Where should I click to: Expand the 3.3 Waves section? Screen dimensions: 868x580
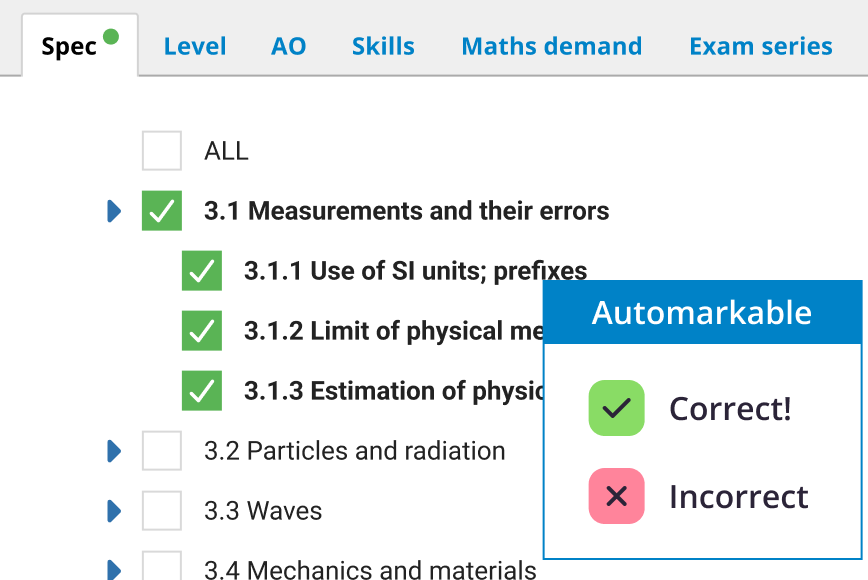[x=113, y=511]
